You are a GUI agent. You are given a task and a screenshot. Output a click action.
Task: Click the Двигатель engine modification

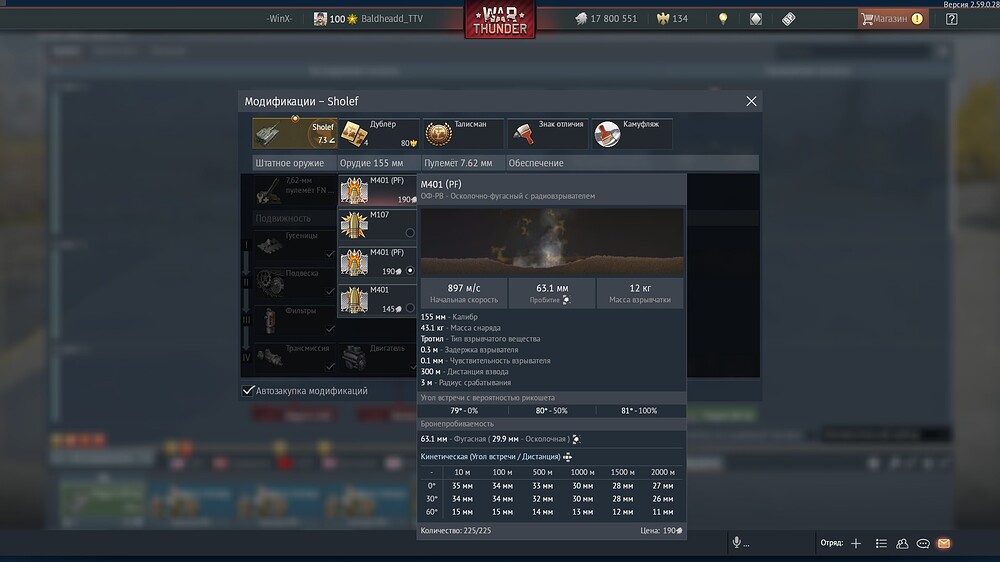click(x=378, y=359)
